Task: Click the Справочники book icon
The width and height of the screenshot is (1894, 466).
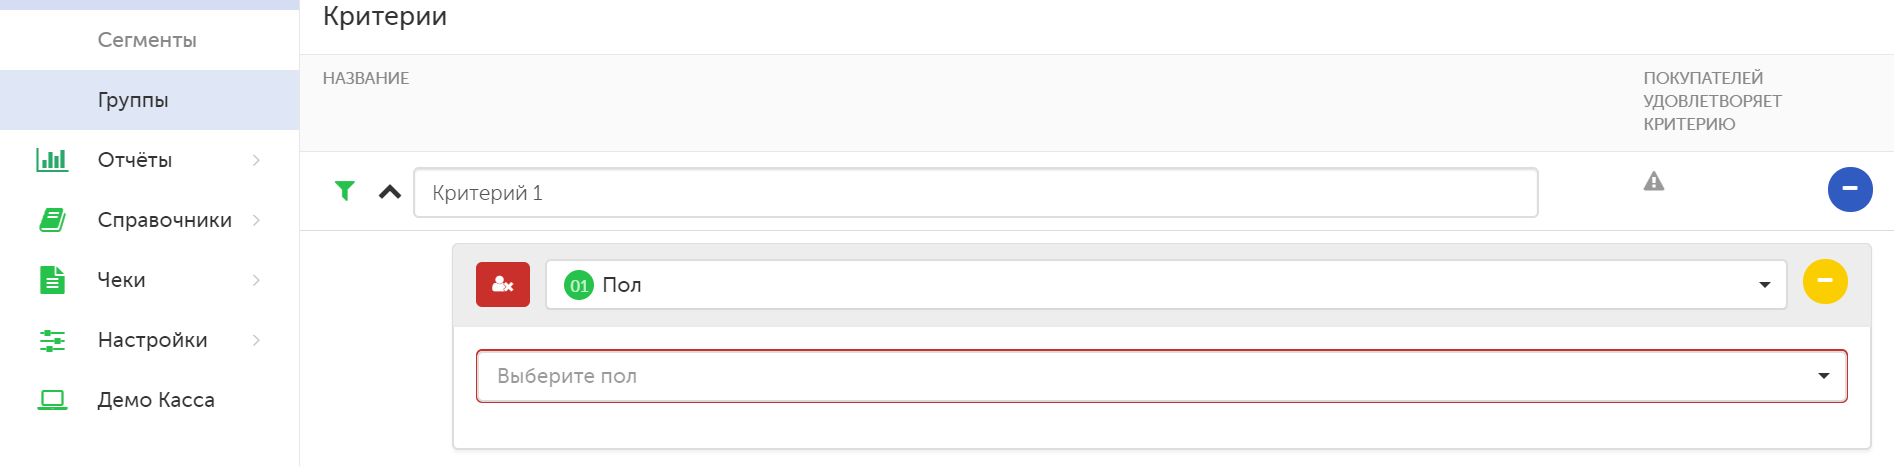Action: [52, 220]
